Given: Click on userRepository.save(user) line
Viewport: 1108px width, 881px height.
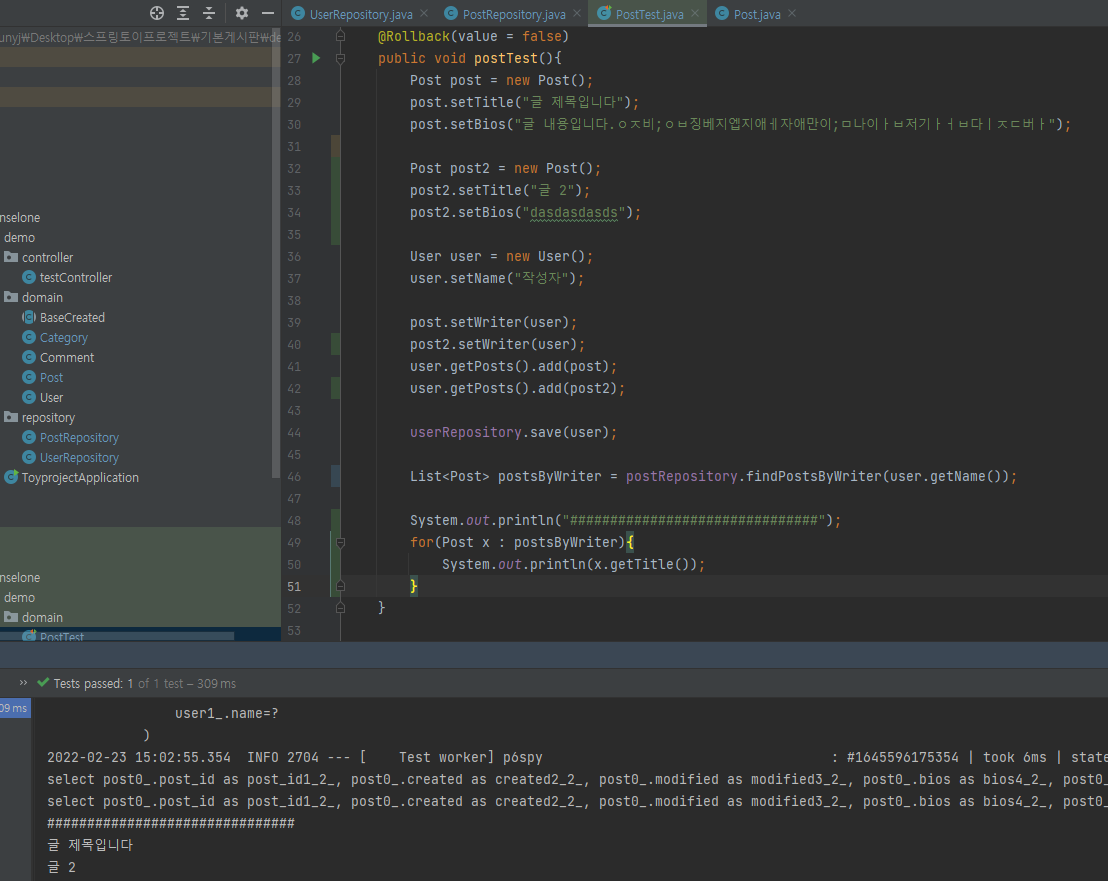Looking at the screenshot, I should (513, 432).
